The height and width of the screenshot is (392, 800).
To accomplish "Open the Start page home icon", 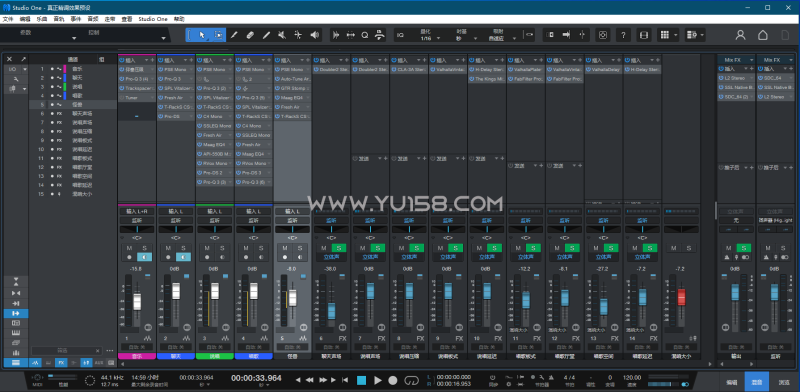I will [763, 35].
